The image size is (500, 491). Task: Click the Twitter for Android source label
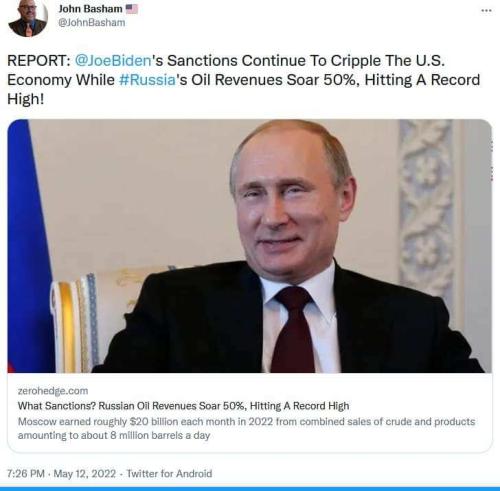(169, 473)
